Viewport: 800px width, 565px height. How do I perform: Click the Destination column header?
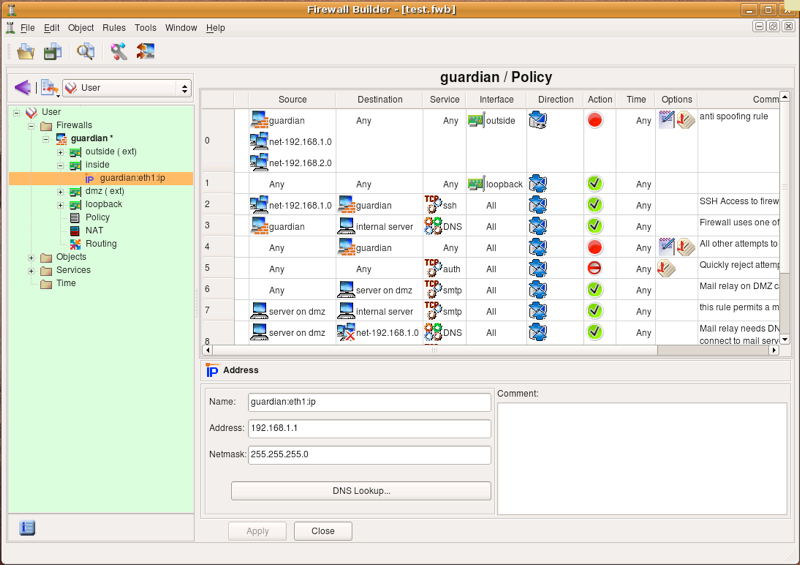click(380, 100)
